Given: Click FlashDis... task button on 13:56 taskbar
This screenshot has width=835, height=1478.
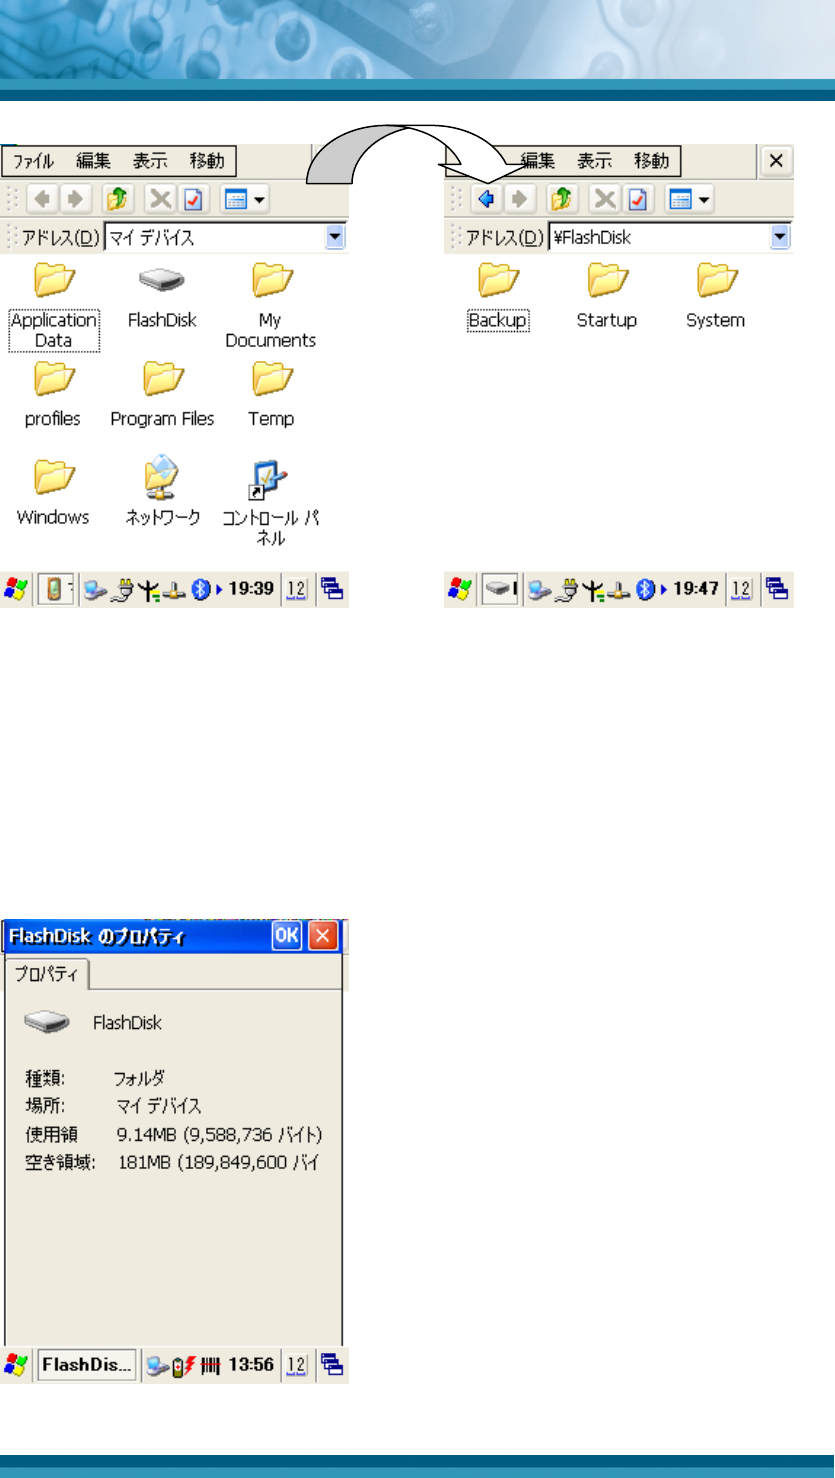Looking at the screenshot, I should [87, 1364].
